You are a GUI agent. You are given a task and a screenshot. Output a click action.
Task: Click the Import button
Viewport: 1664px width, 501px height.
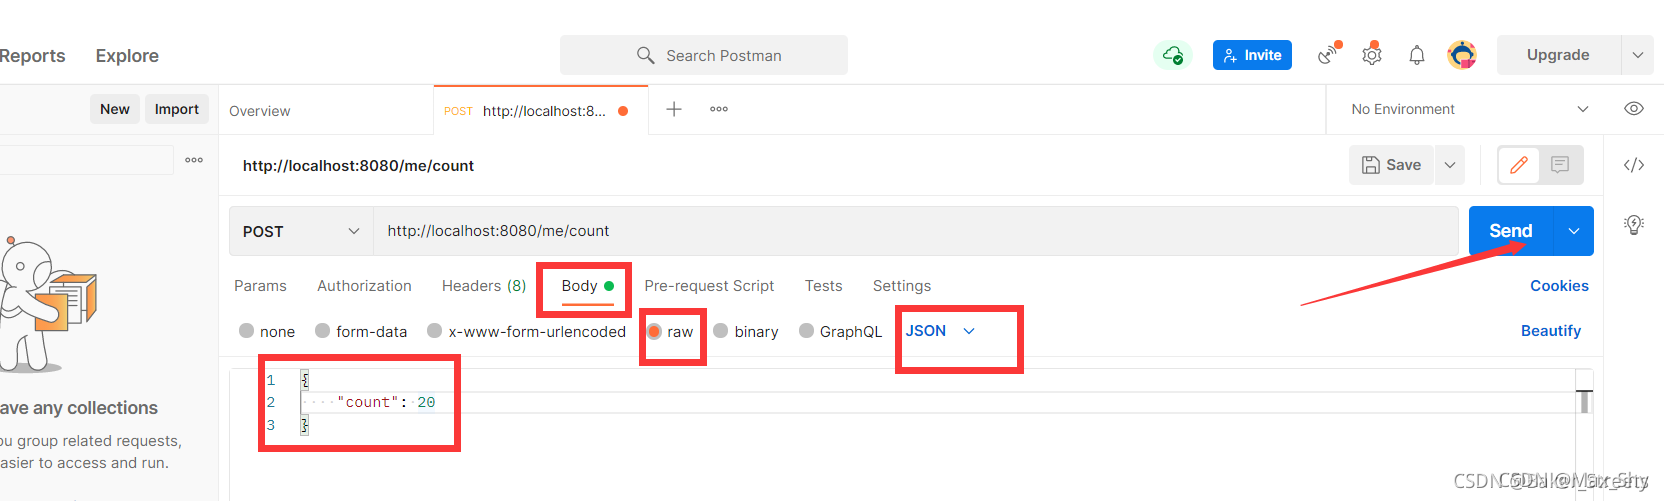pos(177,109)
